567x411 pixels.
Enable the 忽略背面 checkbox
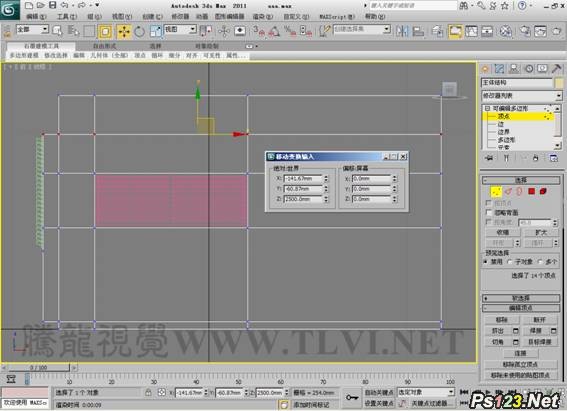(x=489, y=212)
